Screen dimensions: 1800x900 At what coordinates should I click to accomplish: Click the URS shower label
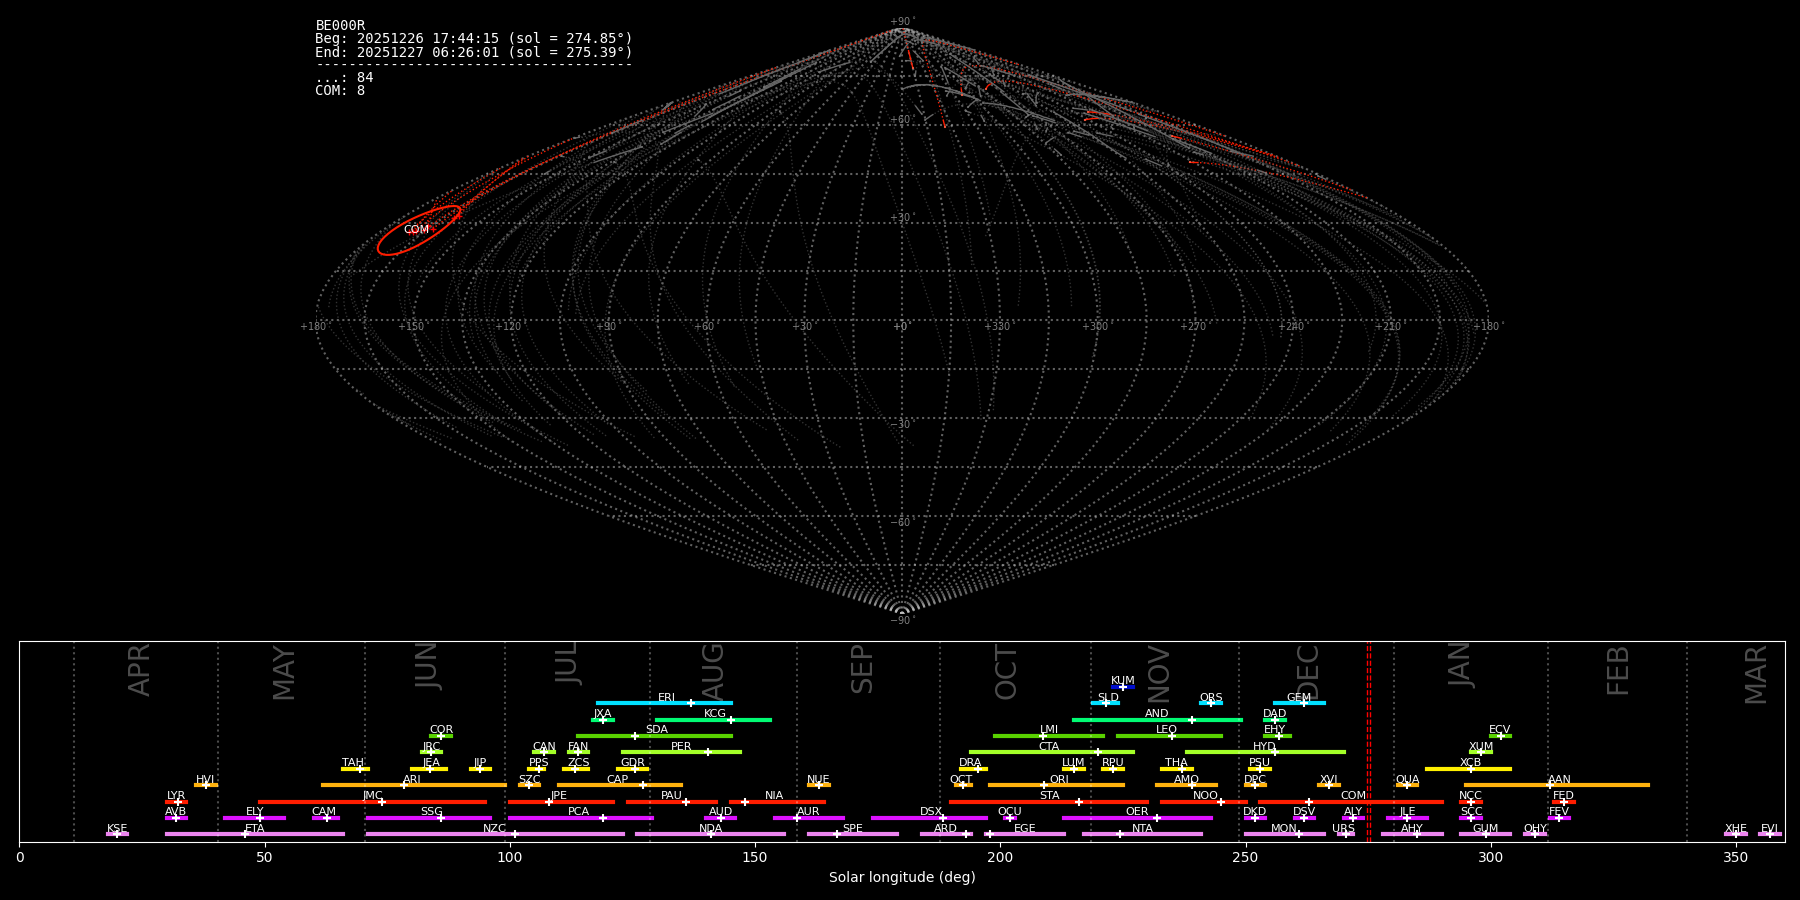[x=1344, y=828]
